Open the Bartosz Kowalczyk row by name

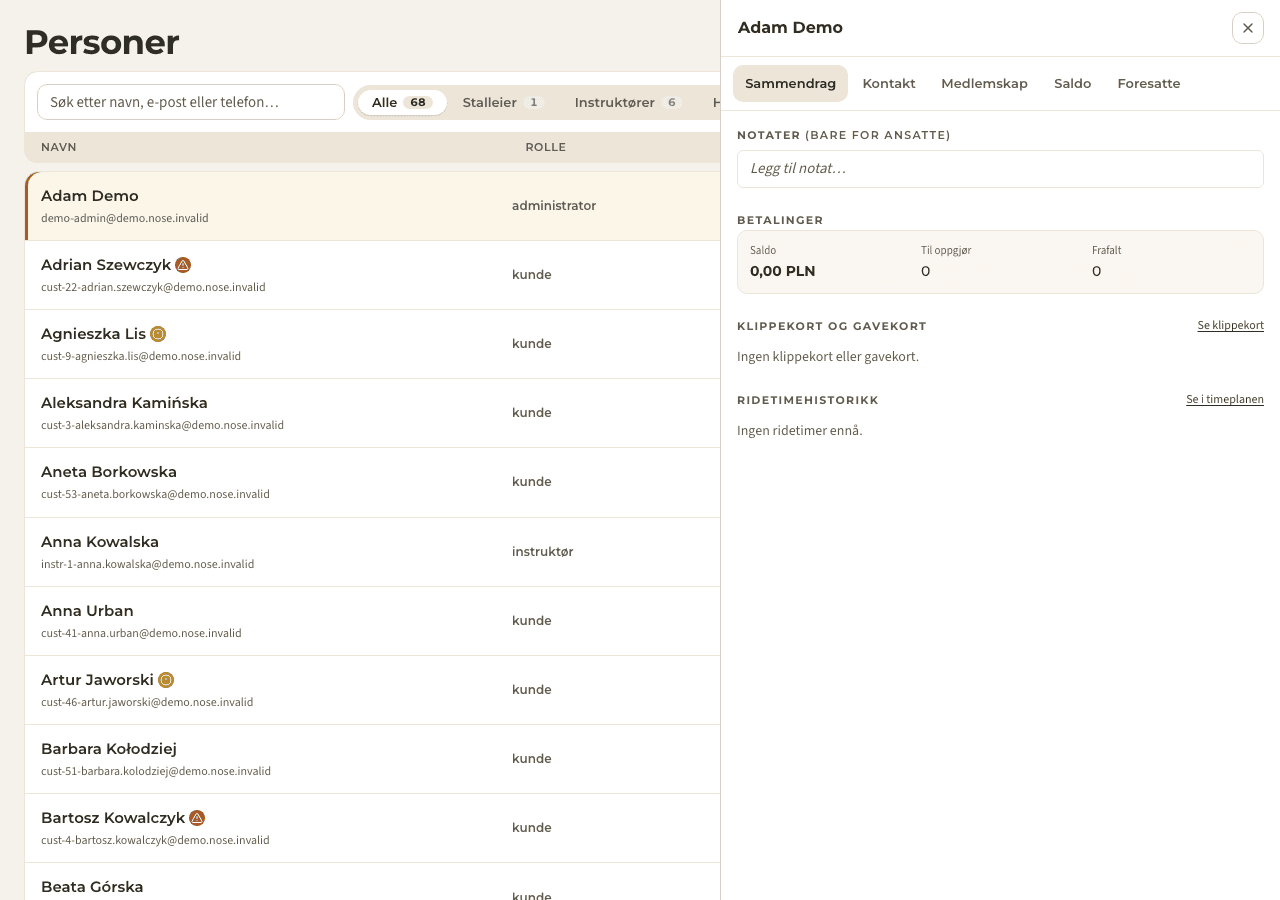113,818
